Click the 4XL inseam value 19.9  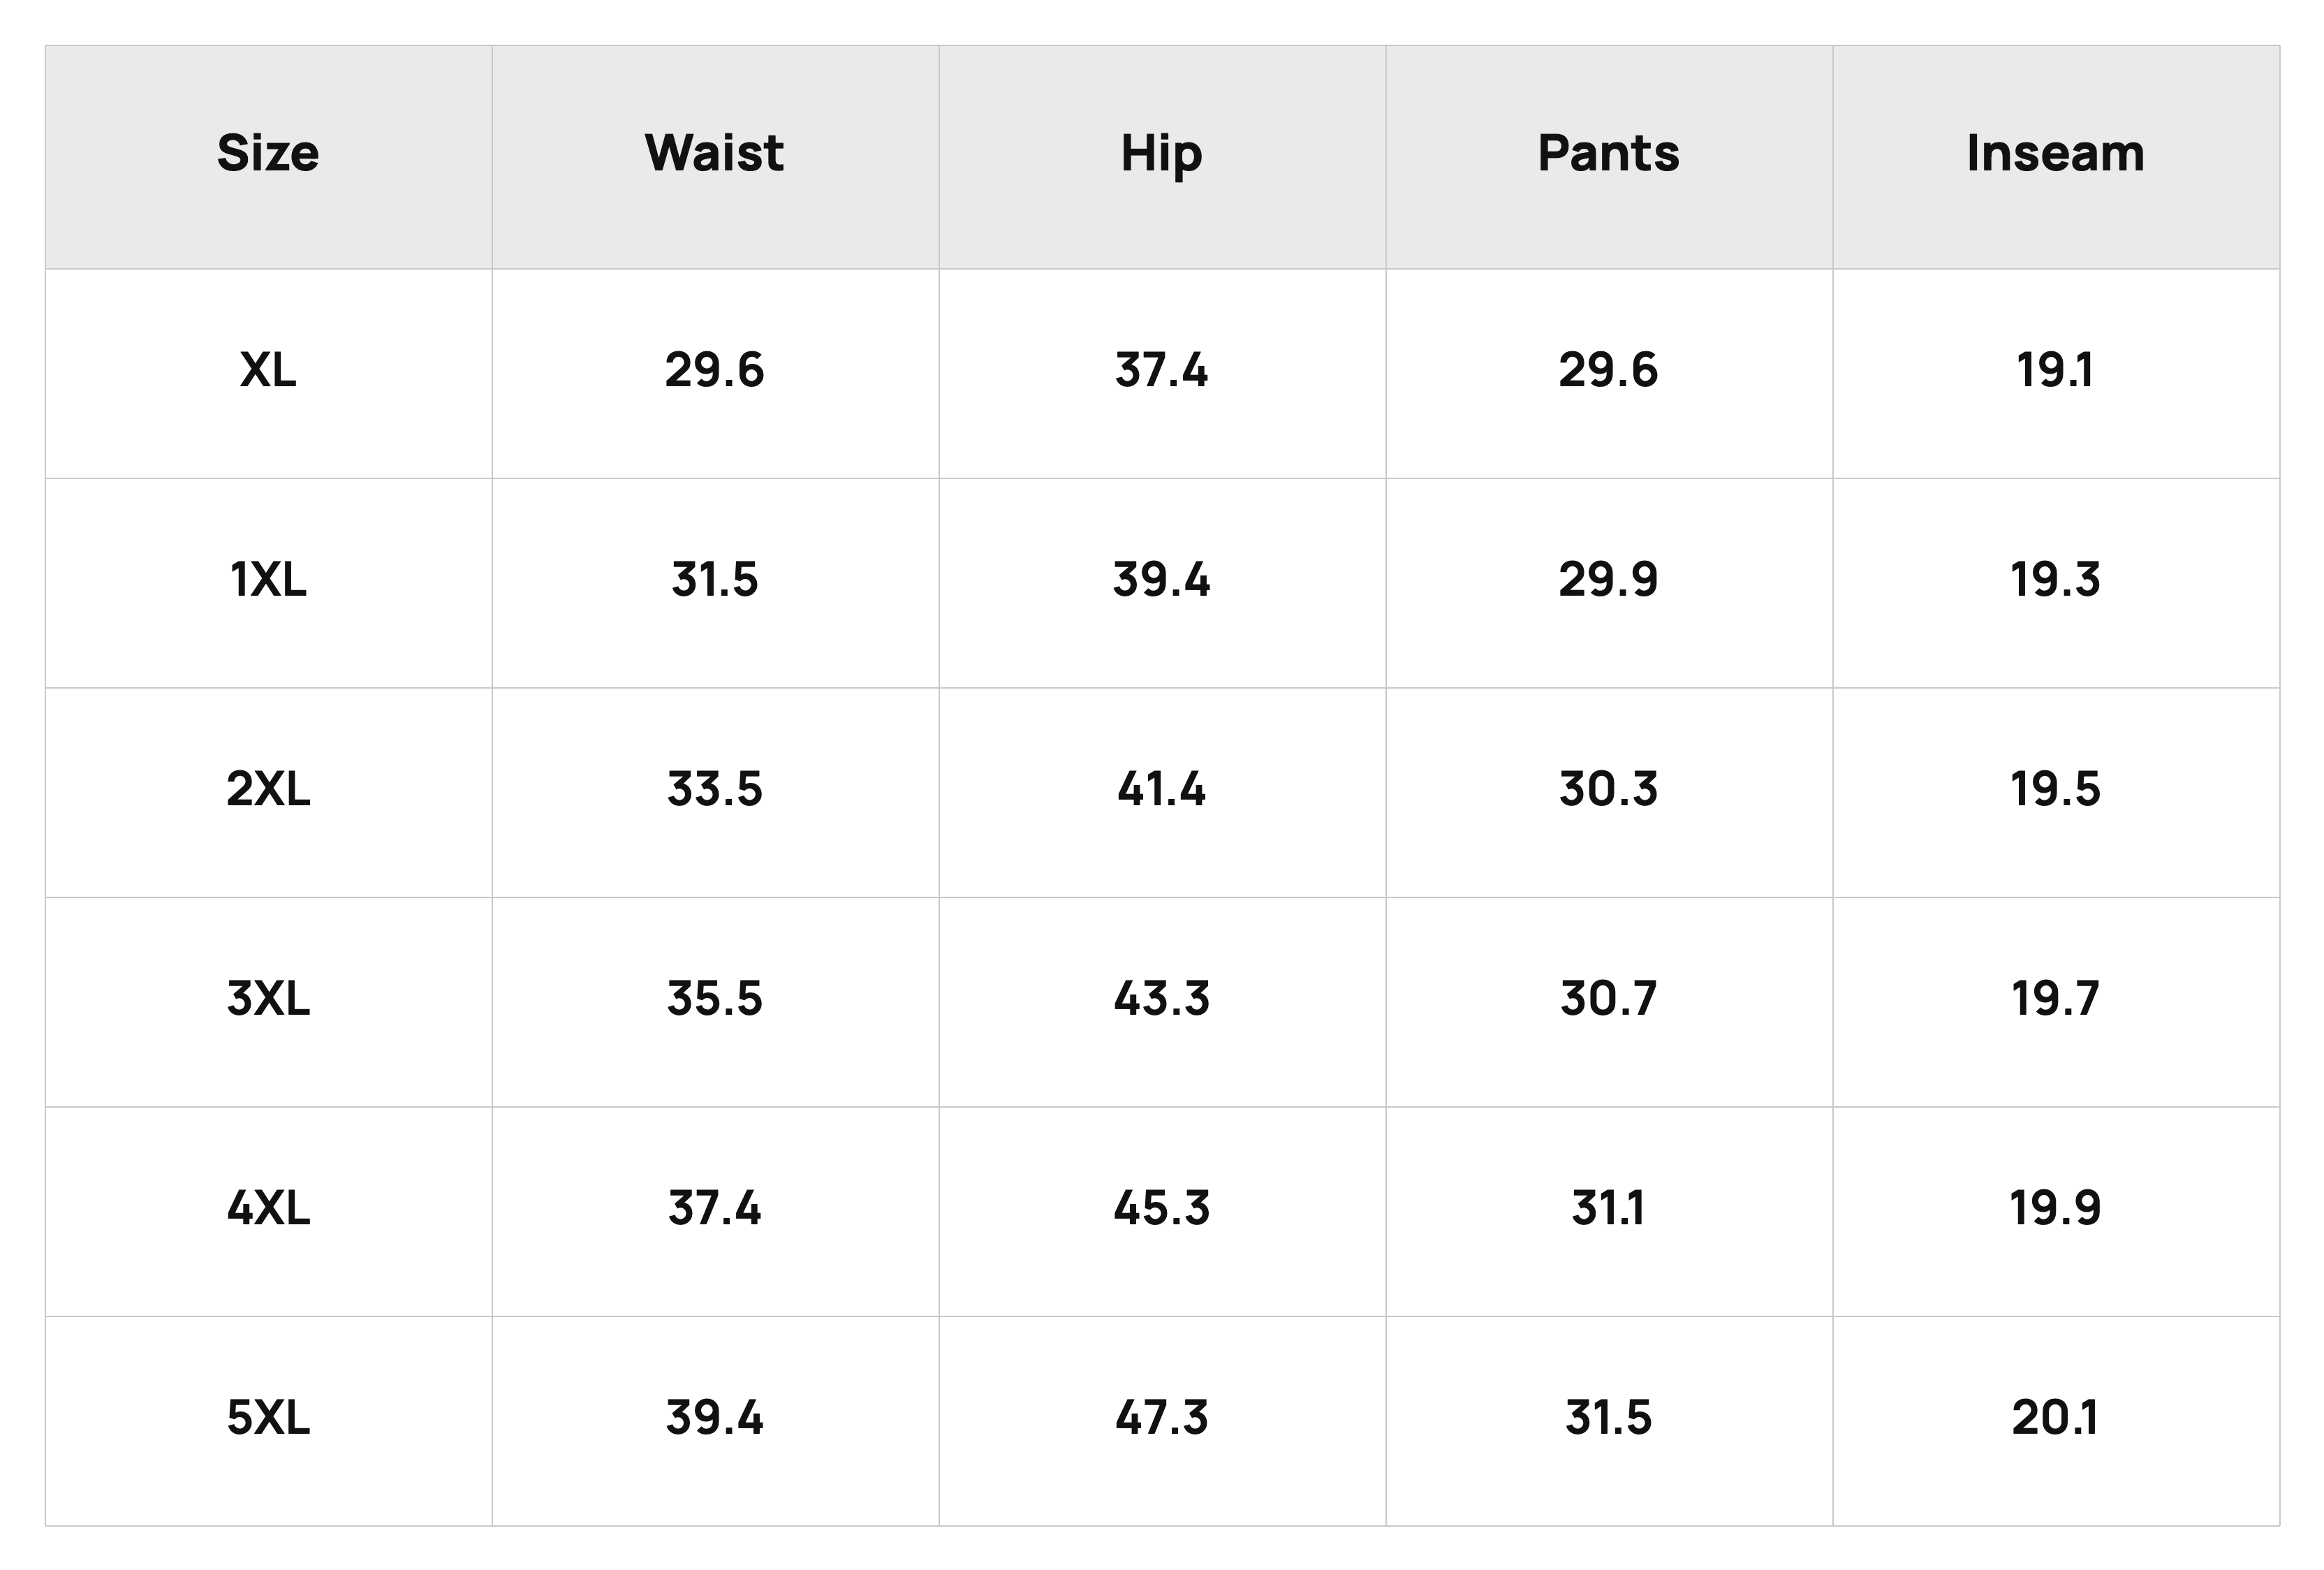pos(2055,1209)
